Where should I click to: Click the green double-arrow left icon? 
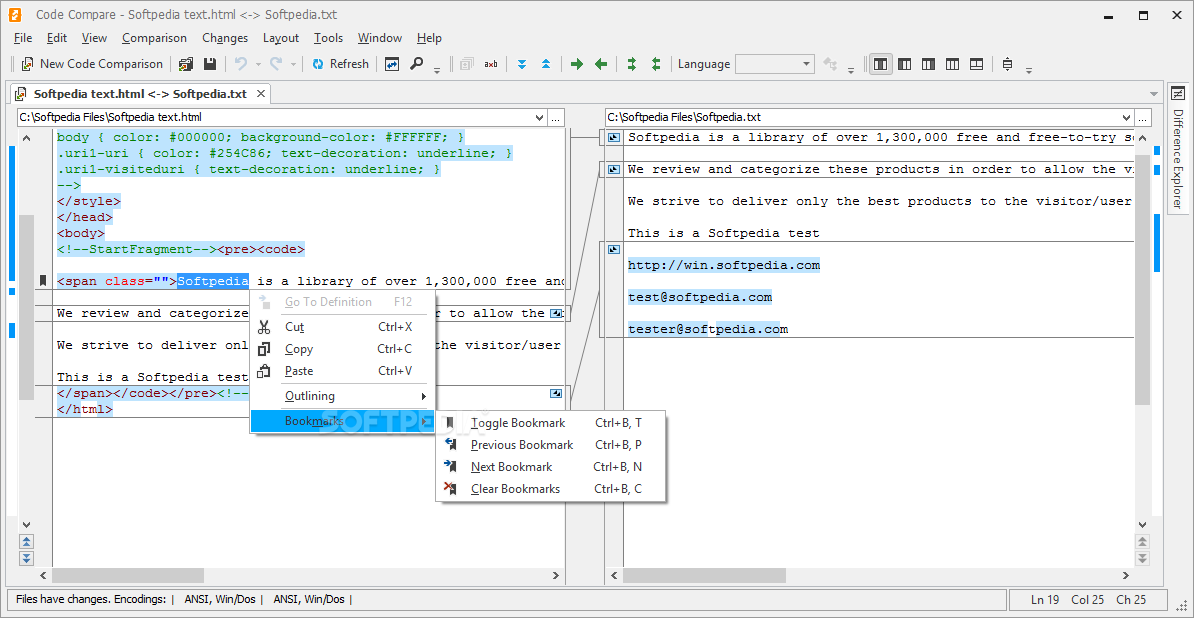pos(656,64)
